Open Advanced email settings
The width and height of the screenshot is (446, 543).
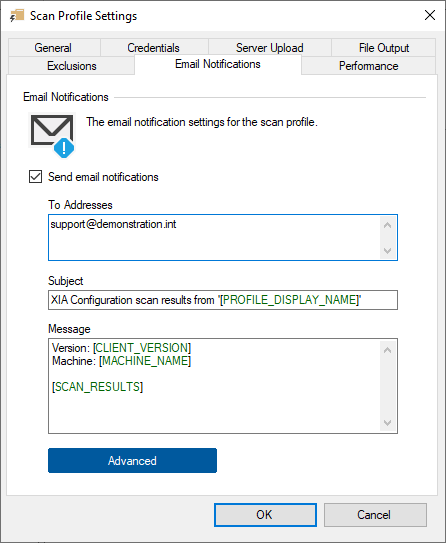point(132,461)
